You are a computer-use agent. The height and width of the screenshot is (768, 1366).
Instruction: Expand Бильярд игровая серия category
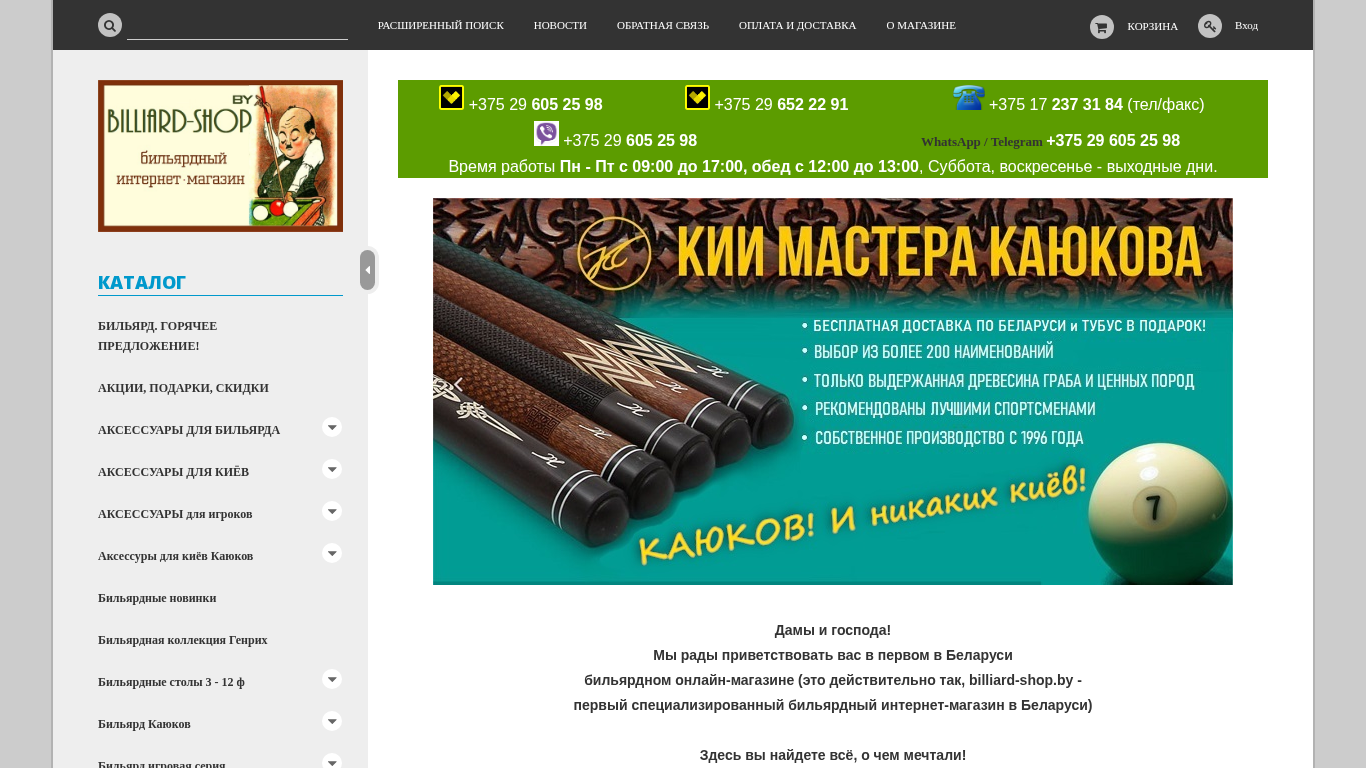332,762
